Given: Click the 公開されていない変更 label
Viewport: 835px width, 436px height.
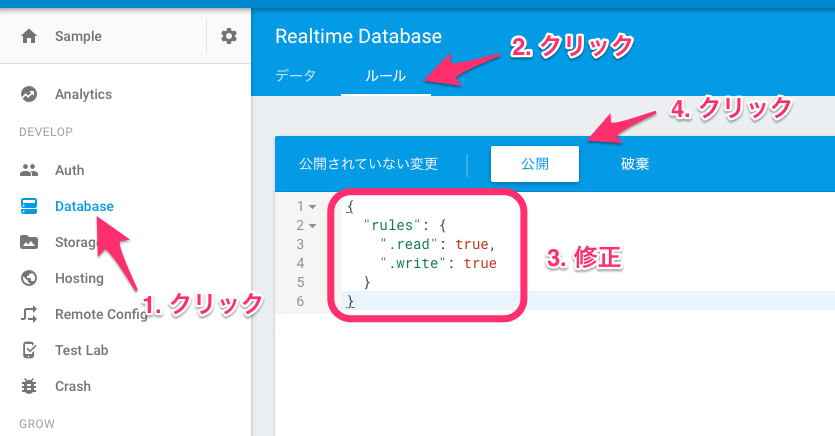Looking at the screenshot, I should [369, 163].
